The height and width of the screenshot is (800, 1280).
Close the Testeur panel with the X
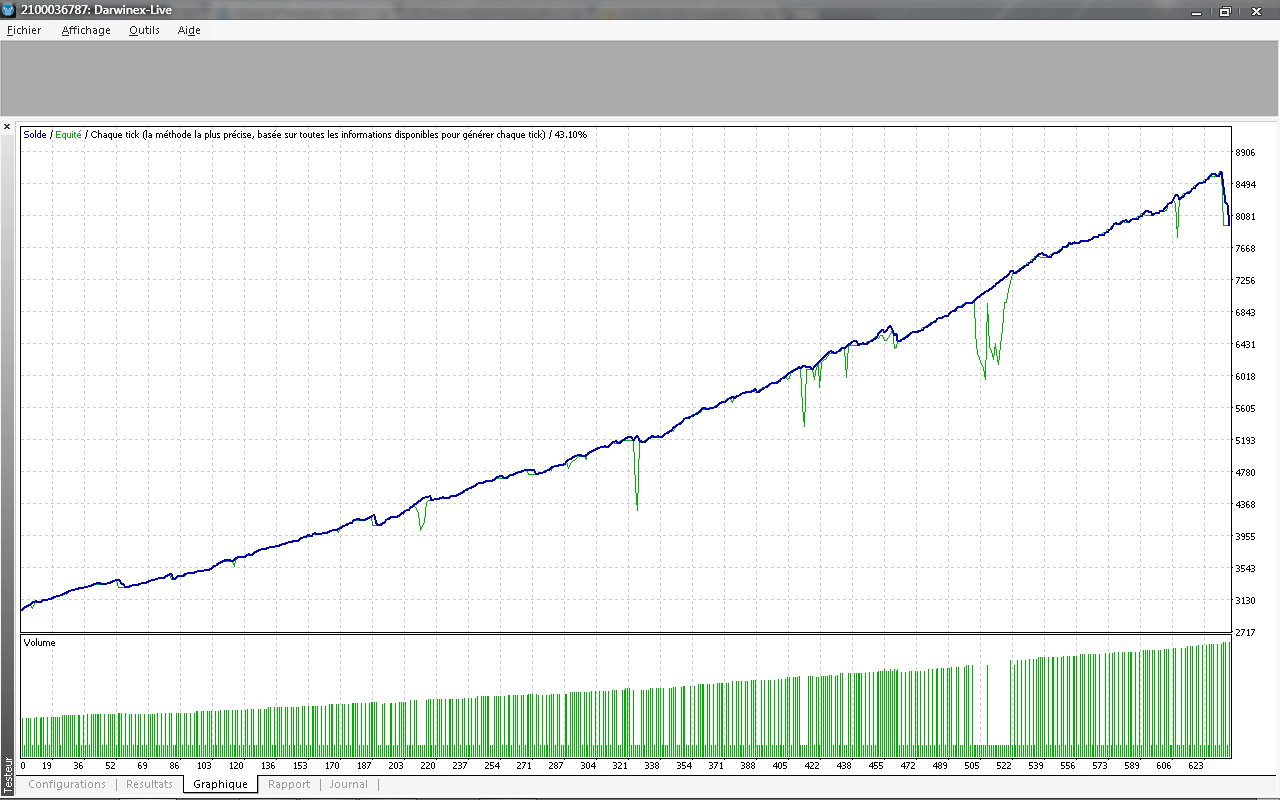[7, 127]
